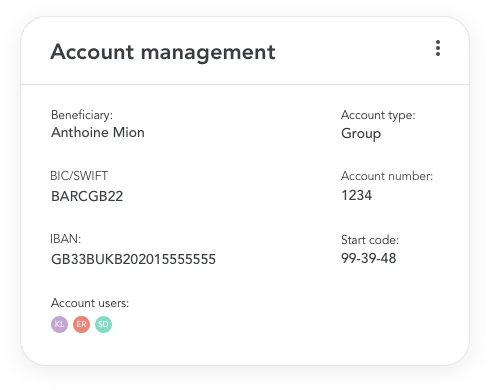
Task: Select beneficiary name Anthoine Mion
Action: [x=98, y=133]
